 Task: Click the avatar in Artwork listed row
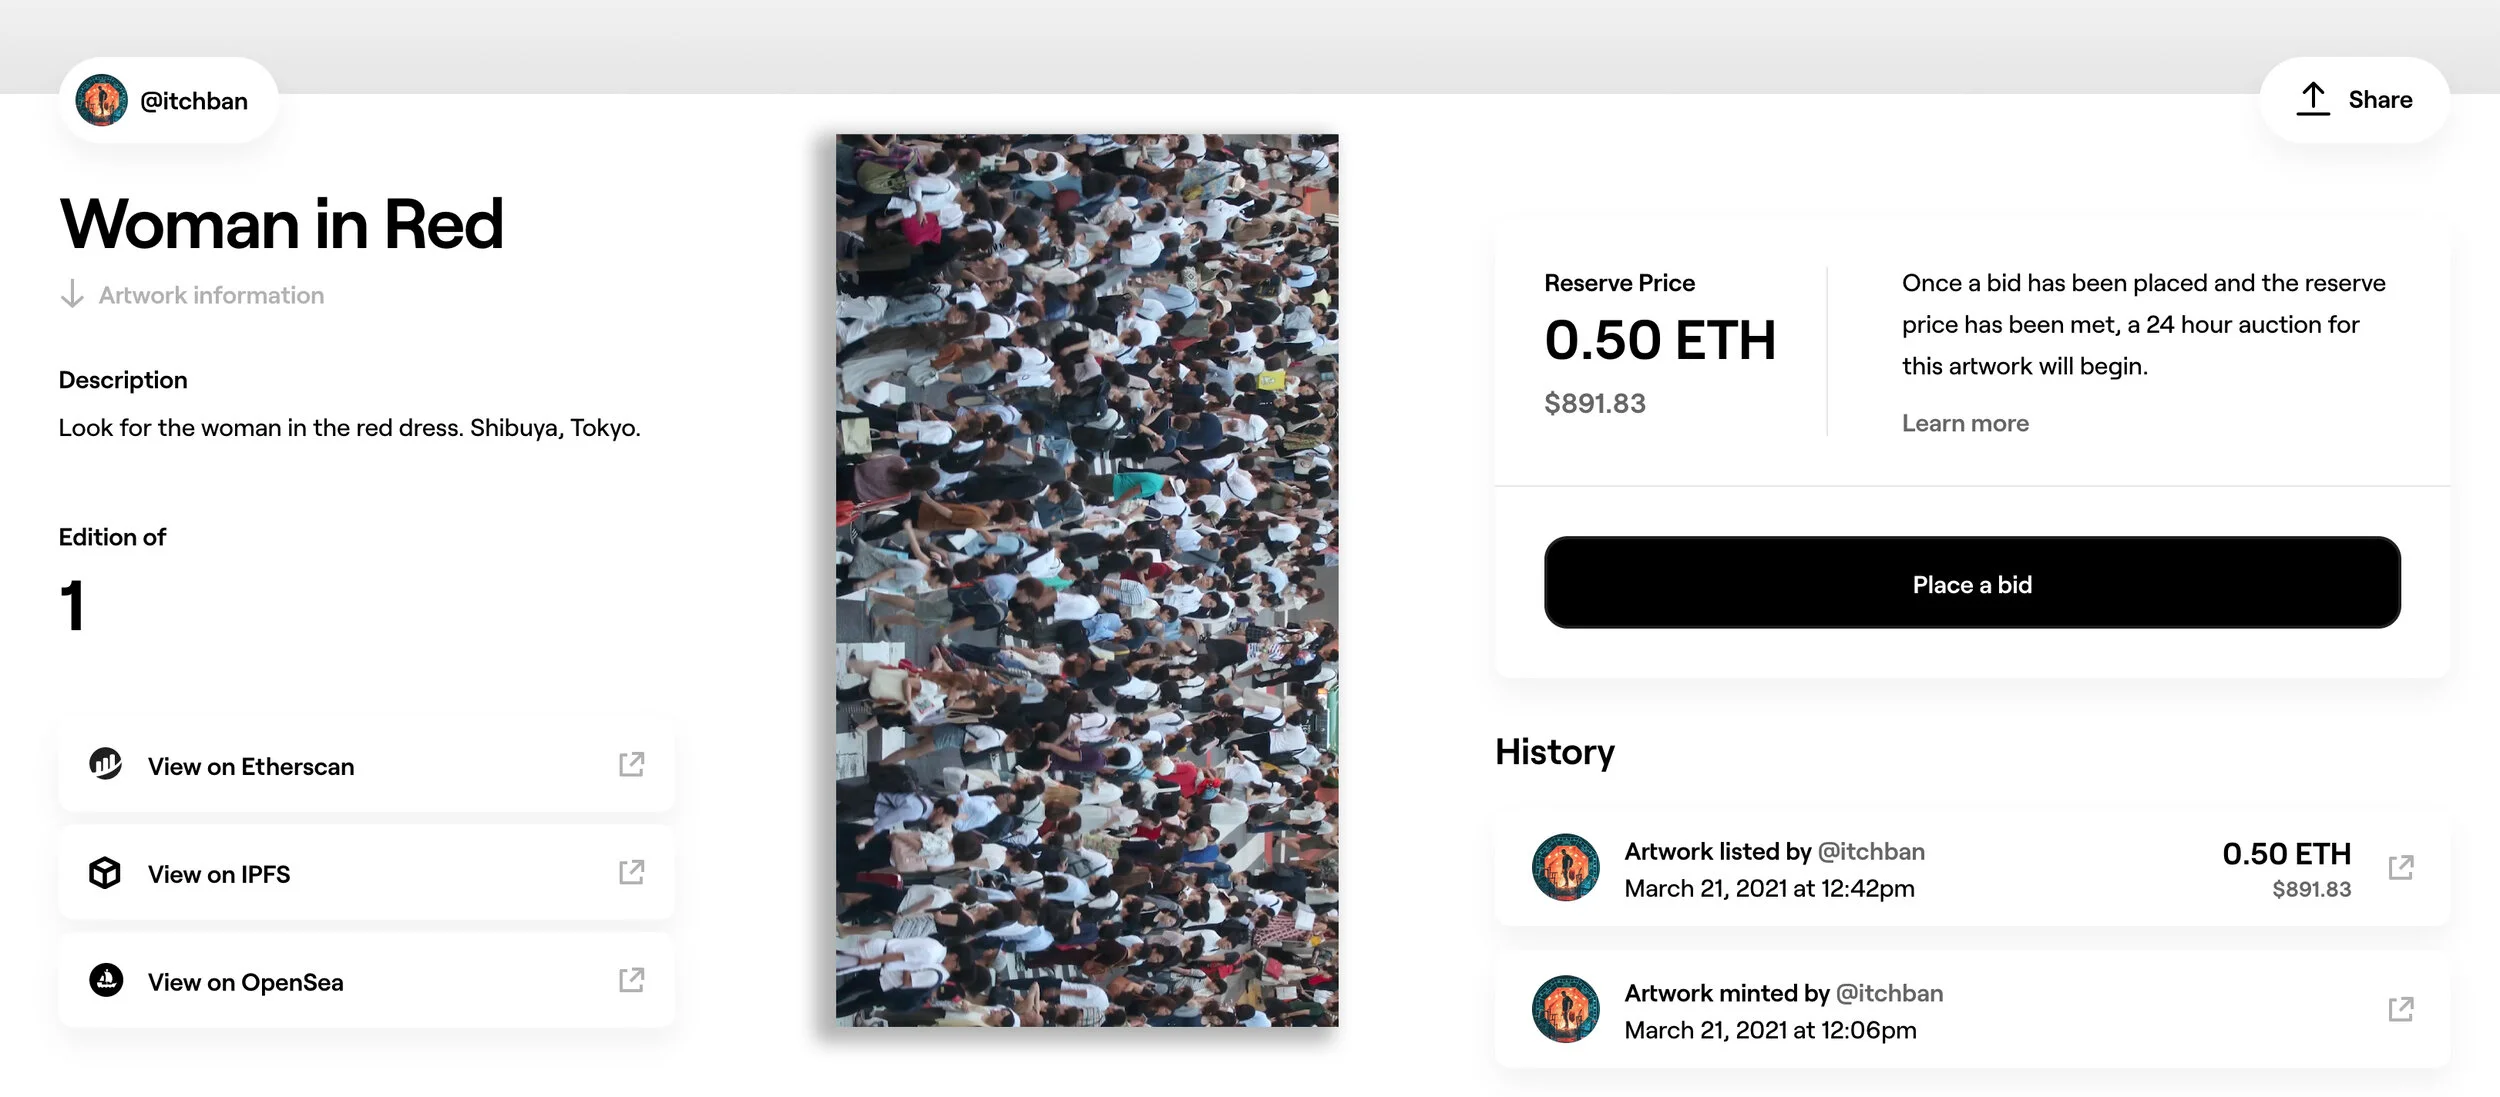[1565, 867]
